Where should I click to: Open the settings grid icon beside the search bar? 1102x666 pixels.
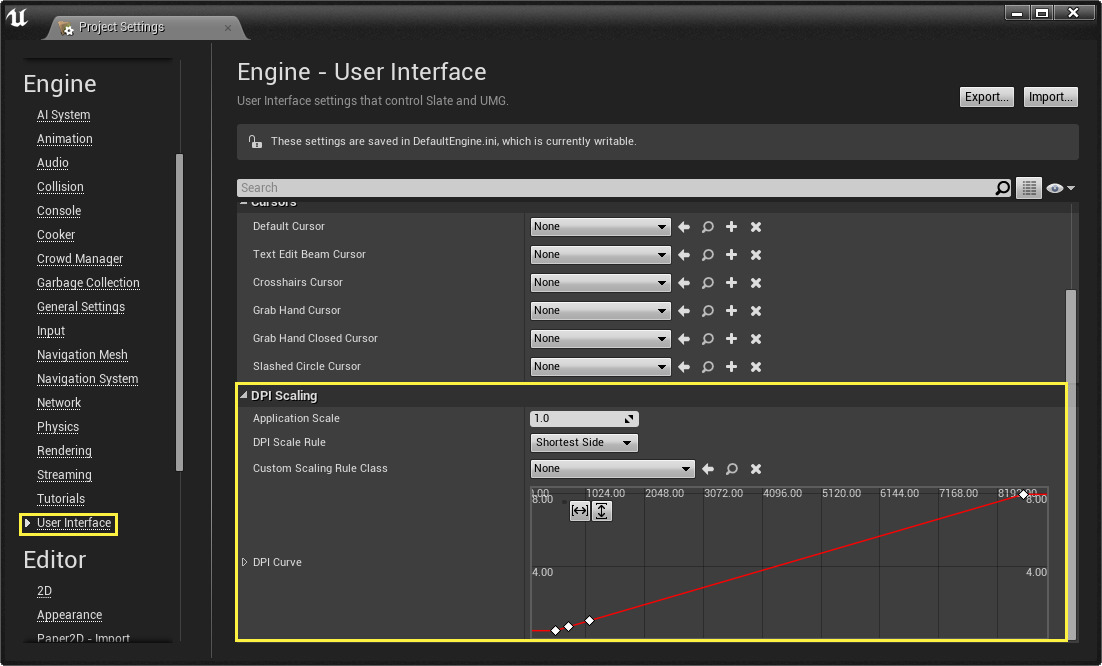(1028, 187)
